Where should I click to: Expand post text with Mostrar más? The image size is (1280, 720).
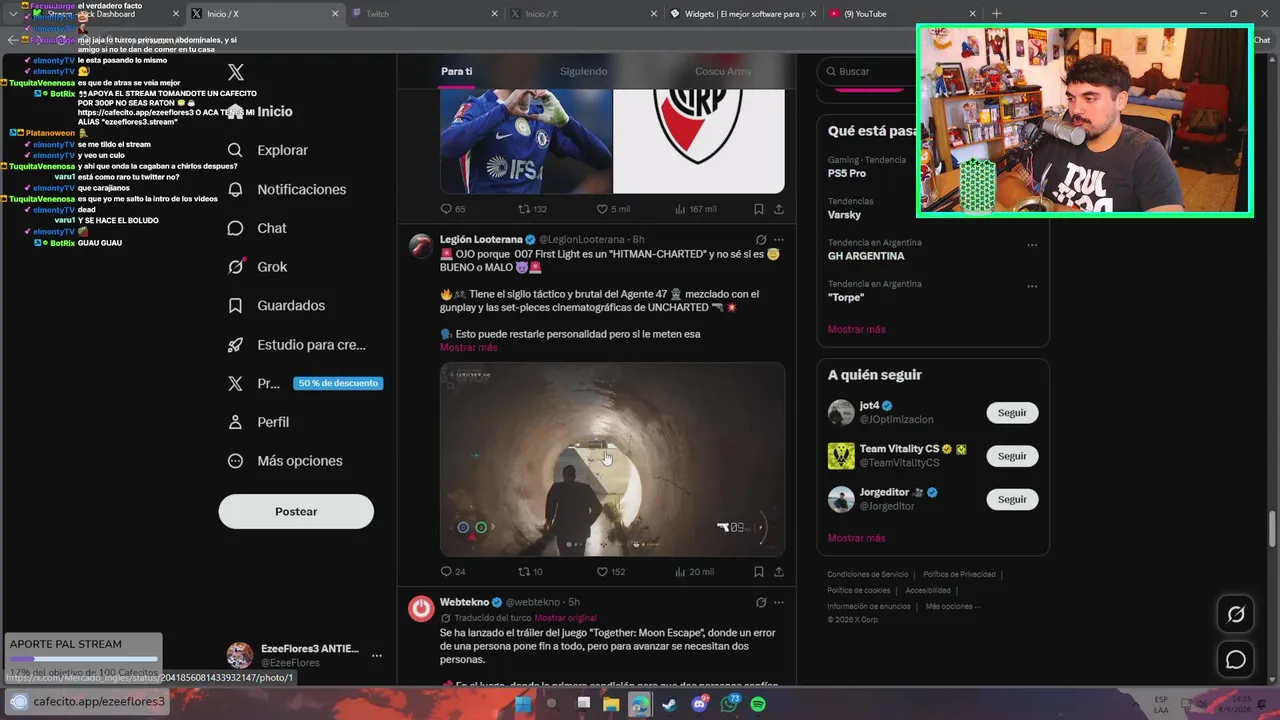pos(468,347)
